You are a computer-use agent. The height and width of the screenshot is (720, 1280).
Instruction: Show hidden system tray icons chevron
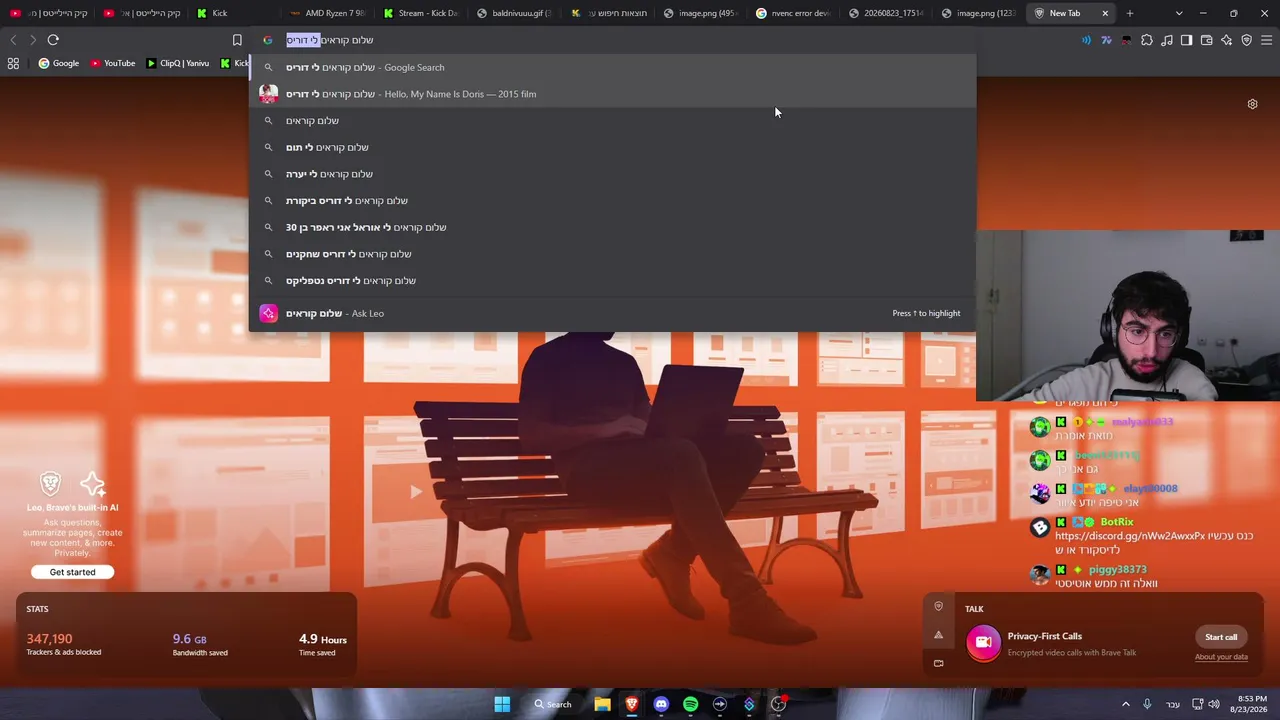click(1125, 704)
